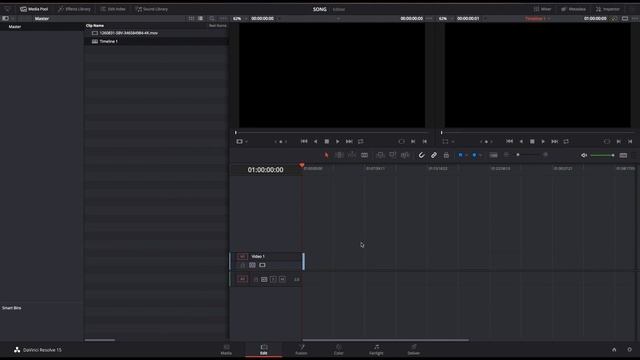Click Insert Clip edit button

tap(380, 155)
